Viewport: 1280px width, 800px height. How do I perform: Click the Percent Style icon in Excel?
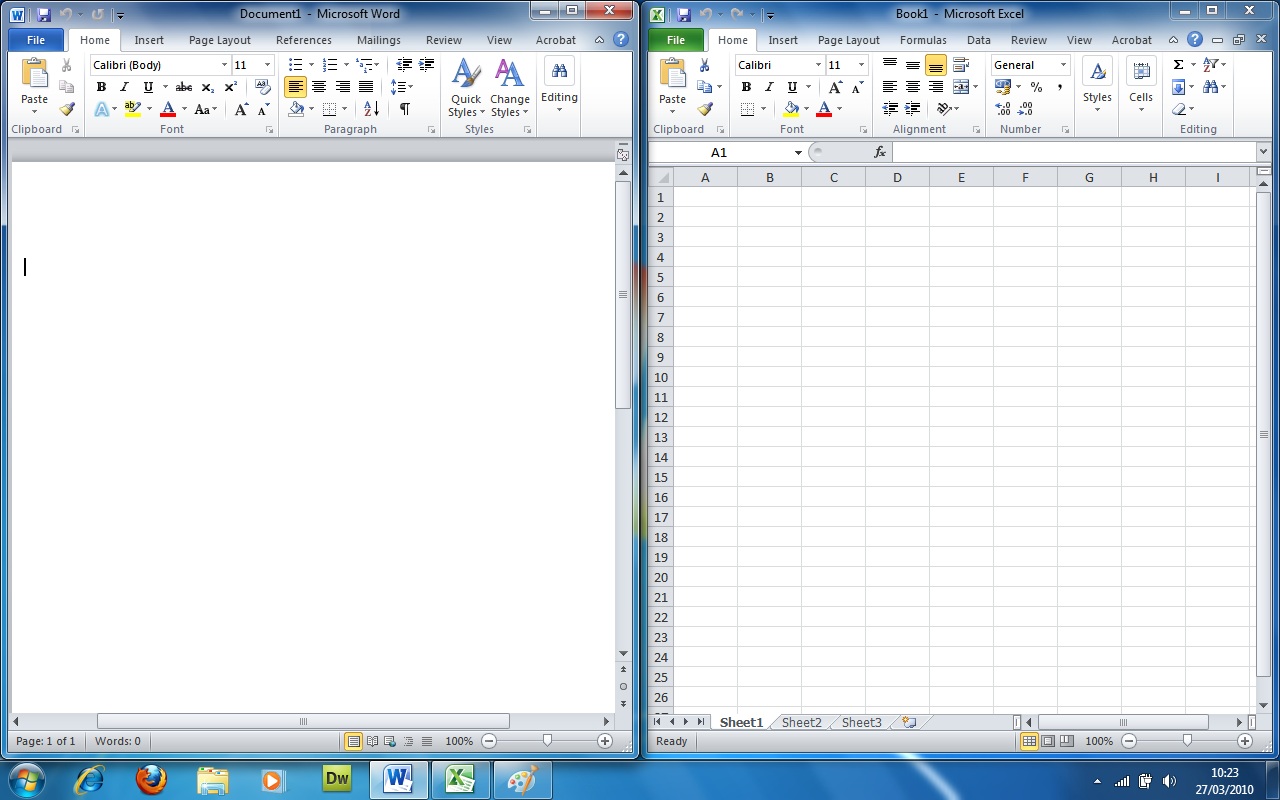pos(1036,87)
